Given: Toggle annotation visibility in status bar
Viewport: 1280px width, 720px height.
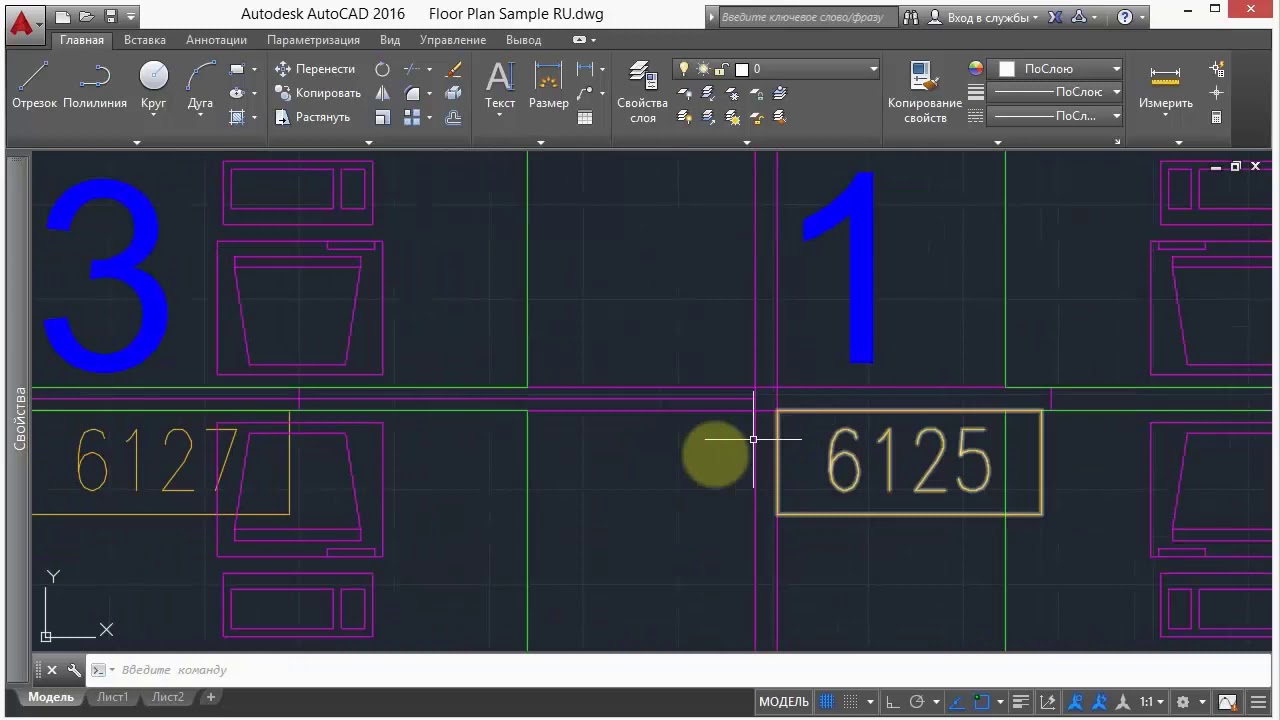Looking at the screenshot, I should (x=1075, y=702).
